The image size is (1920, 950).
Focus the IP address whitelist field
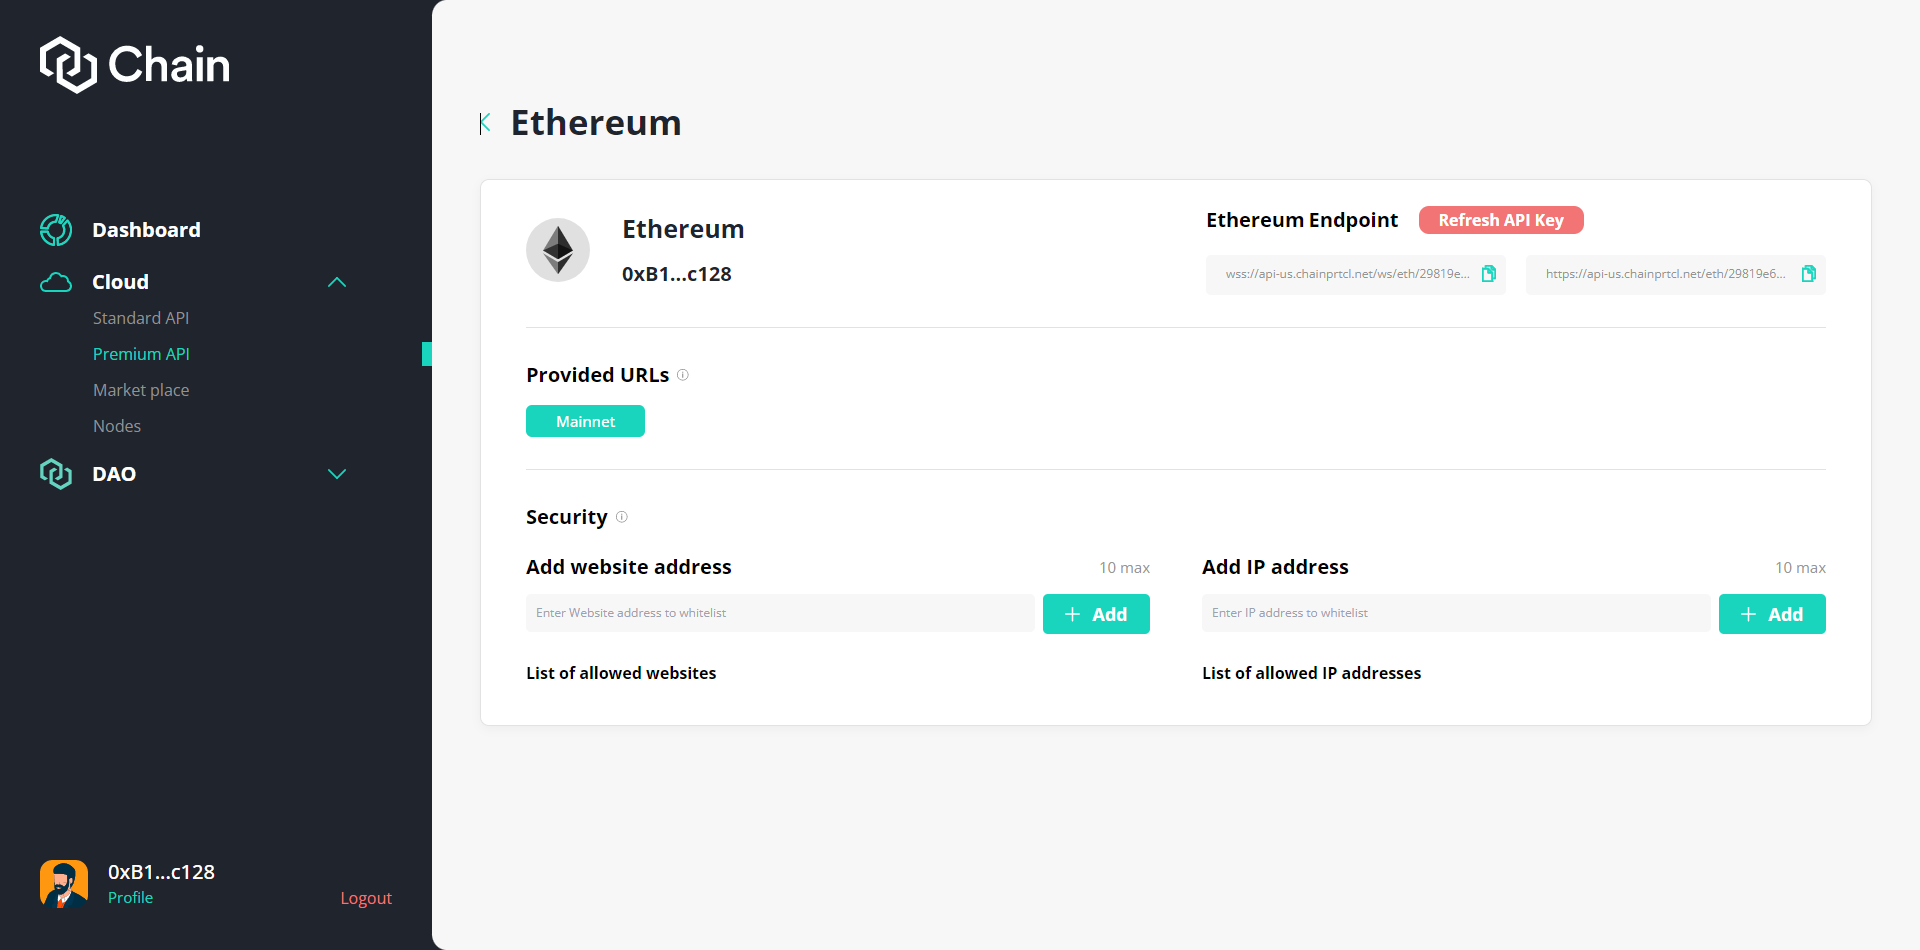[1455, 613]
